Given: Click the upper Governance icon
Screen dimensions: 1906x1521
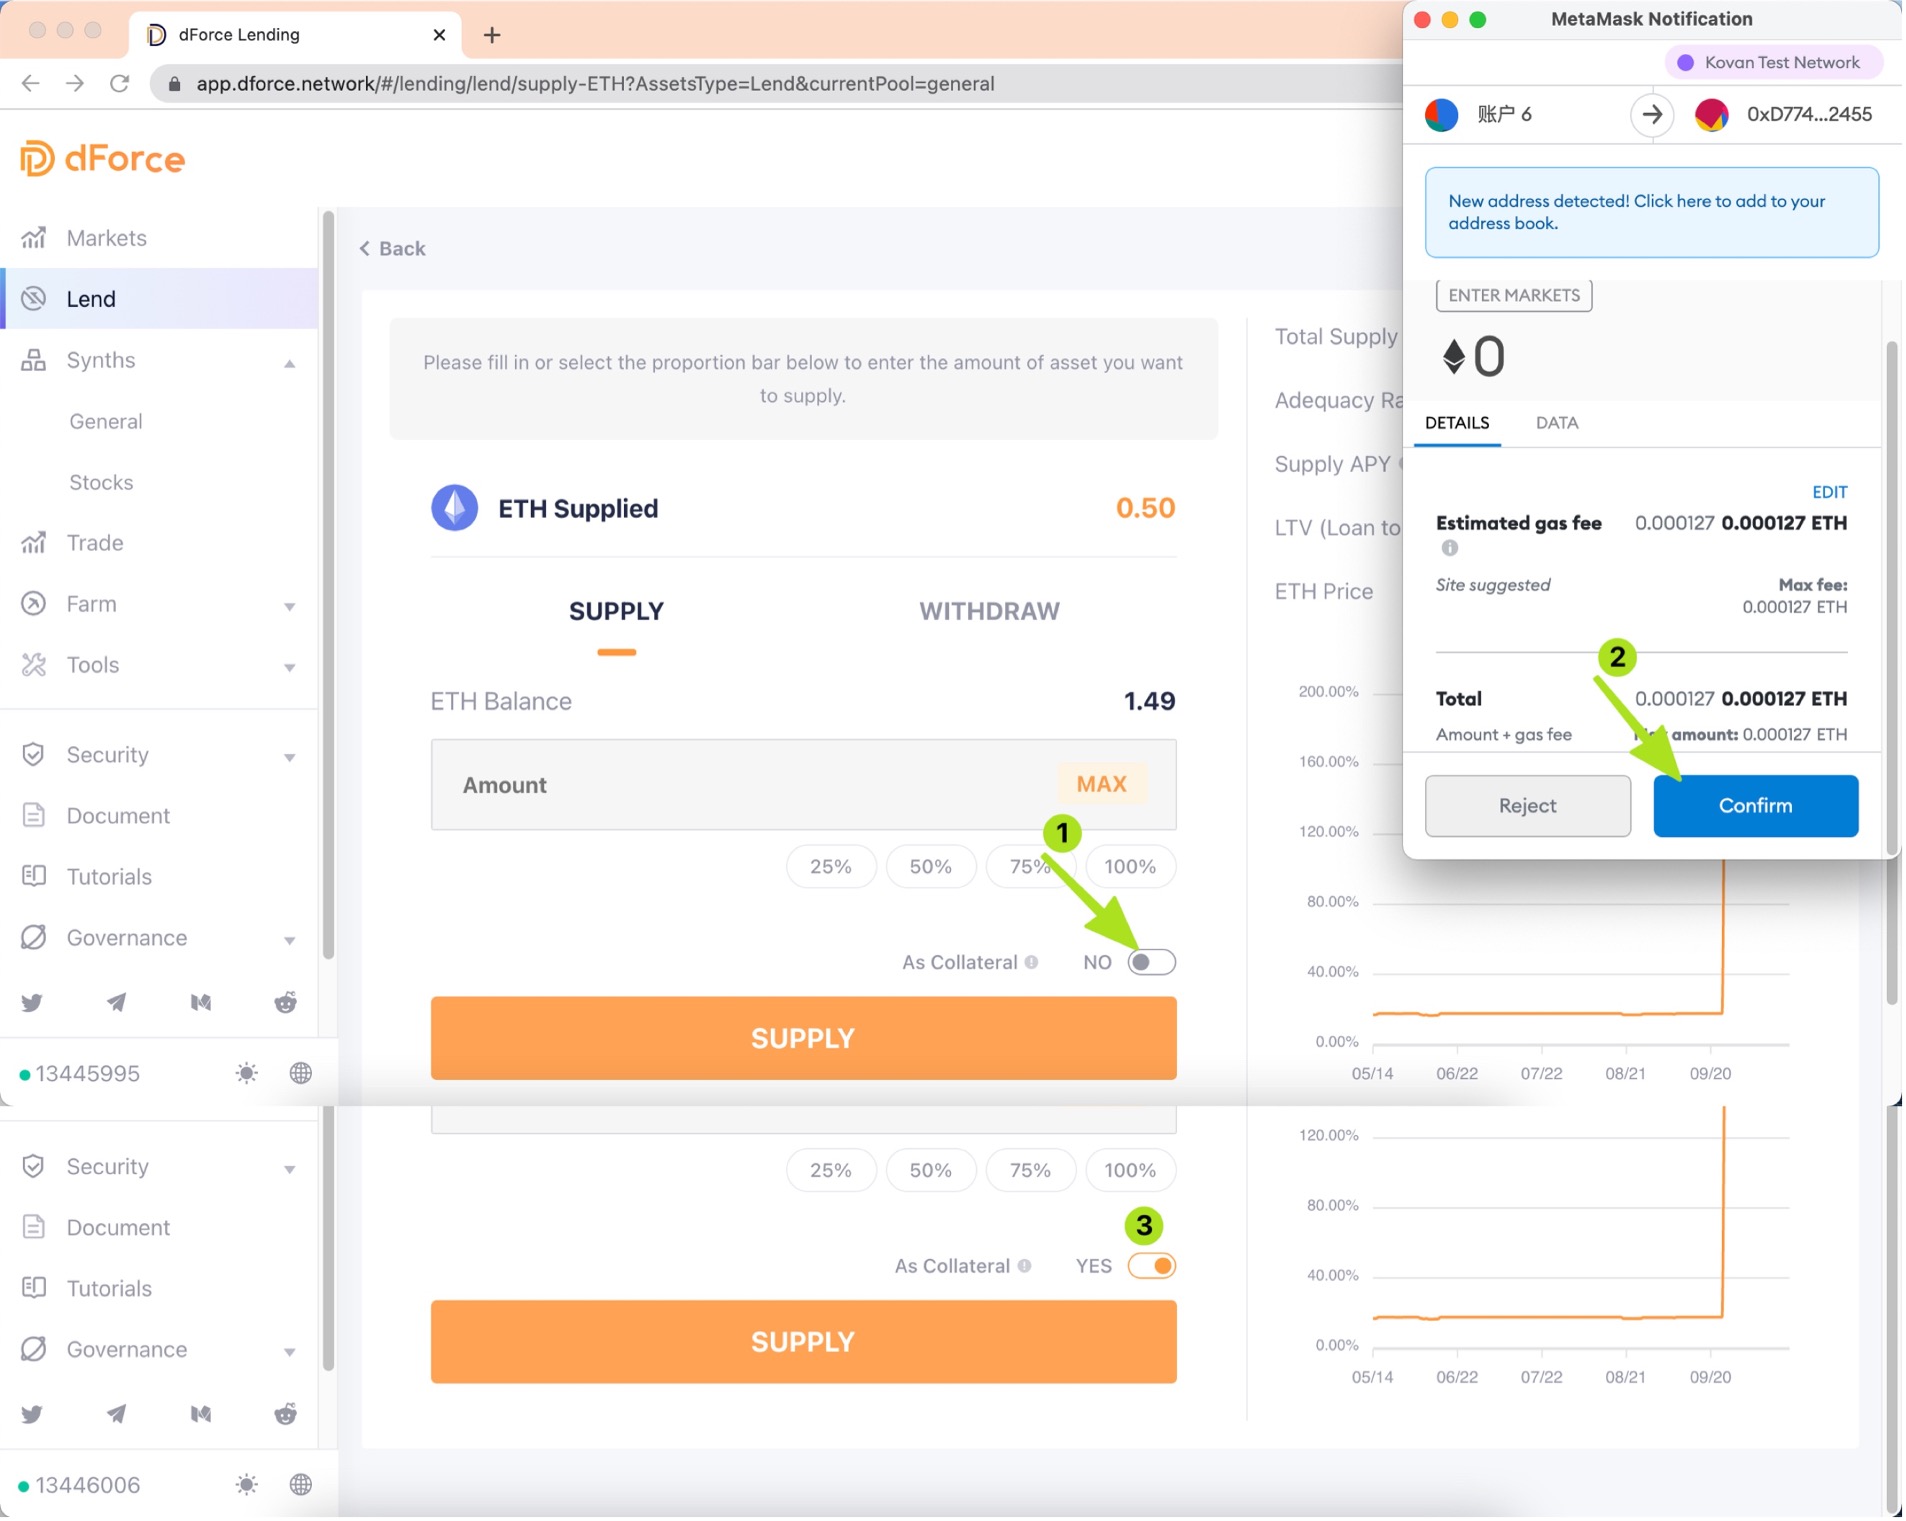Looking at the screenshot, I should 33,938.
